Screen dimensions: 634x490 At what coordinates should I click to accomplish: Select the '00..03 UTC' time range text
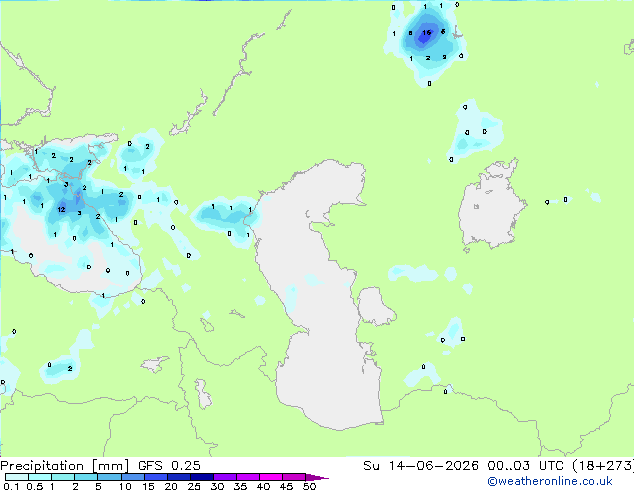(x=525, y=466)
